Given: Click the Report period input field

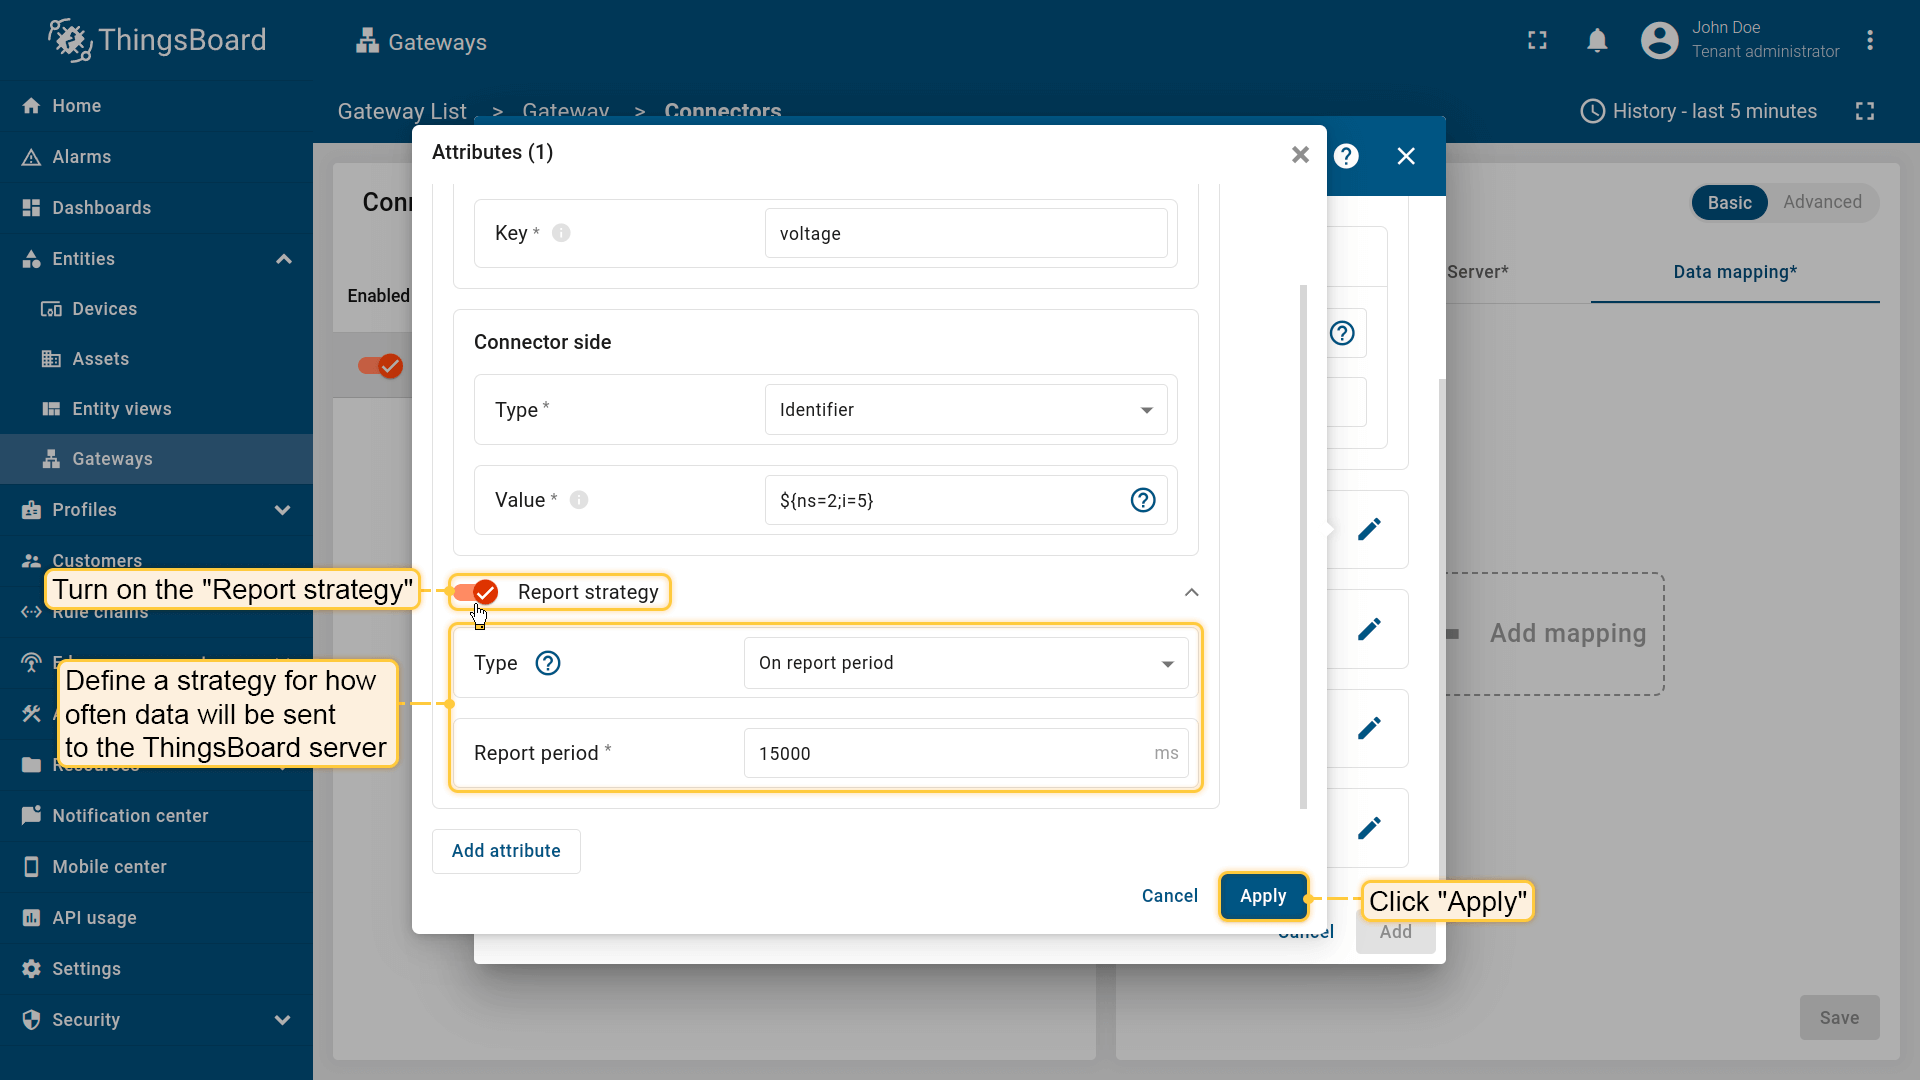Looking at the screenshot, I should (x=950, y=753).
